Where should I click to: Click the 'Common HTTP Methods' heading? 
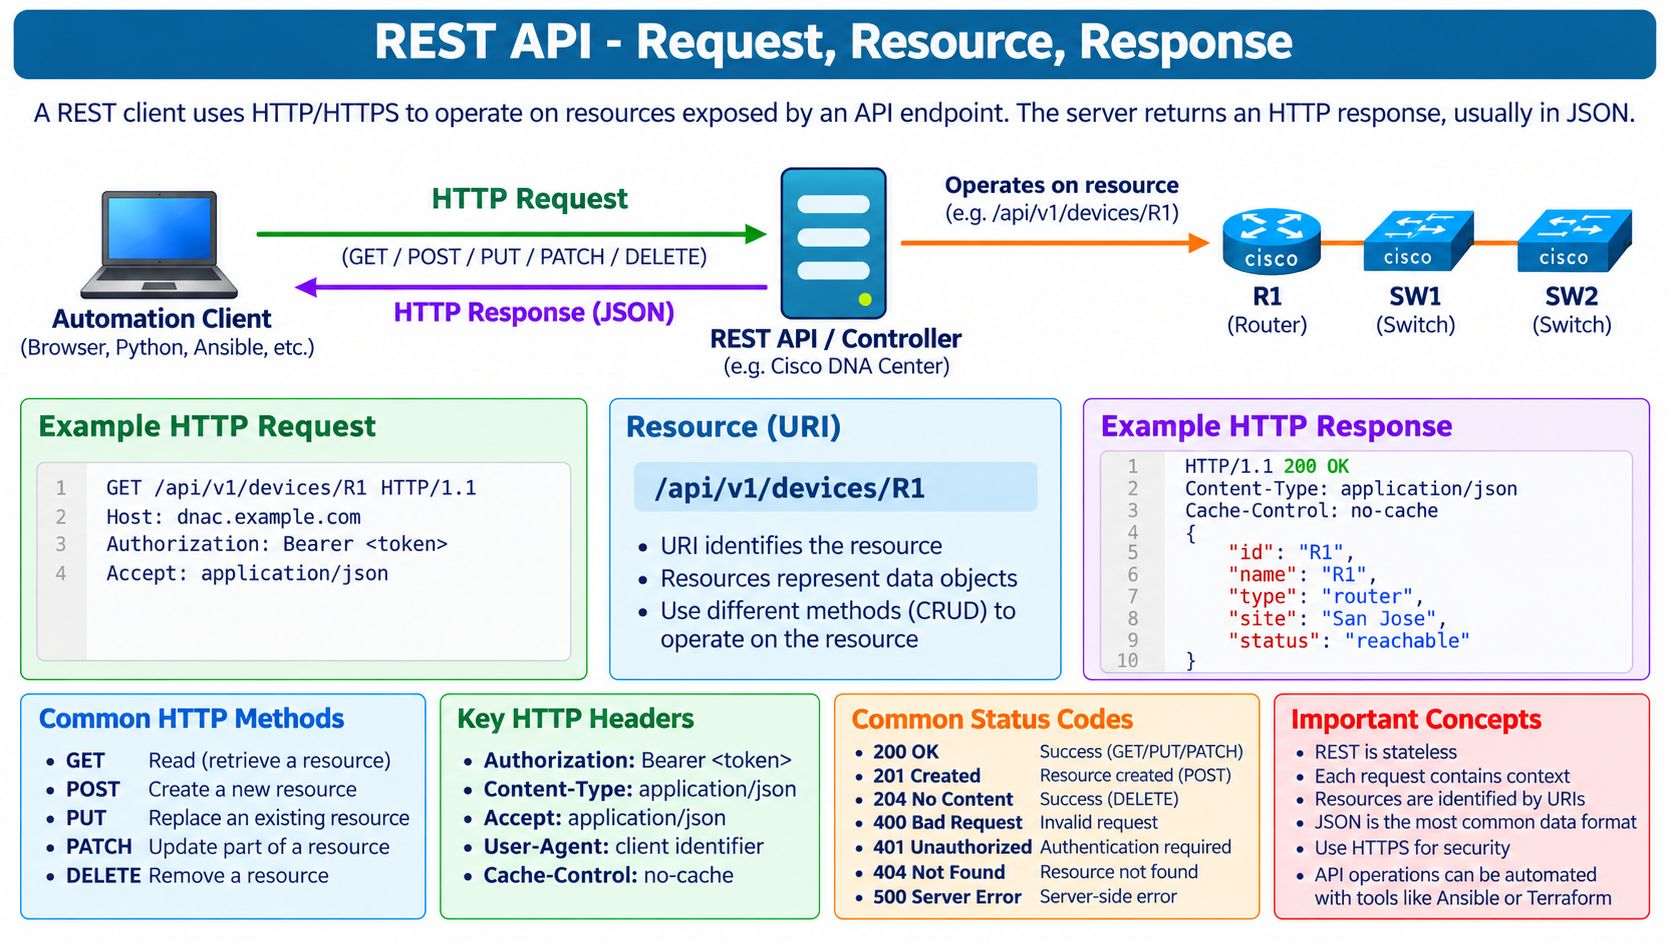click(191, 719)
